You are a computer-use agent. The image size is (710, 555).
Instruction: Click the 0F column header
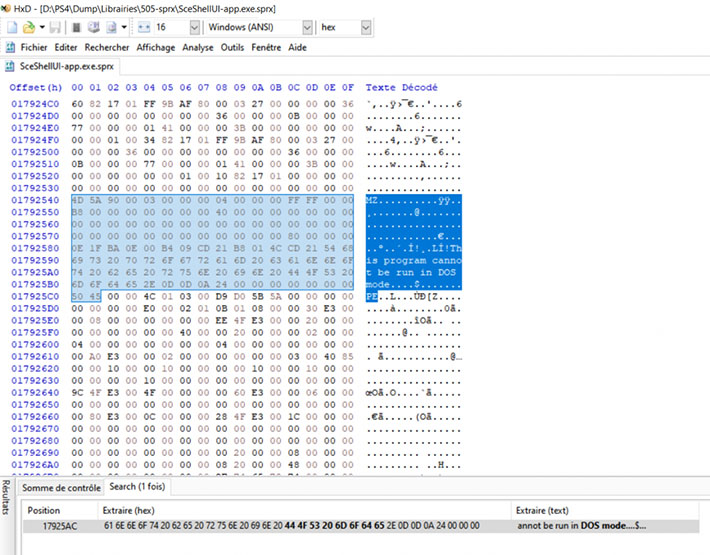tap(348, 87)
